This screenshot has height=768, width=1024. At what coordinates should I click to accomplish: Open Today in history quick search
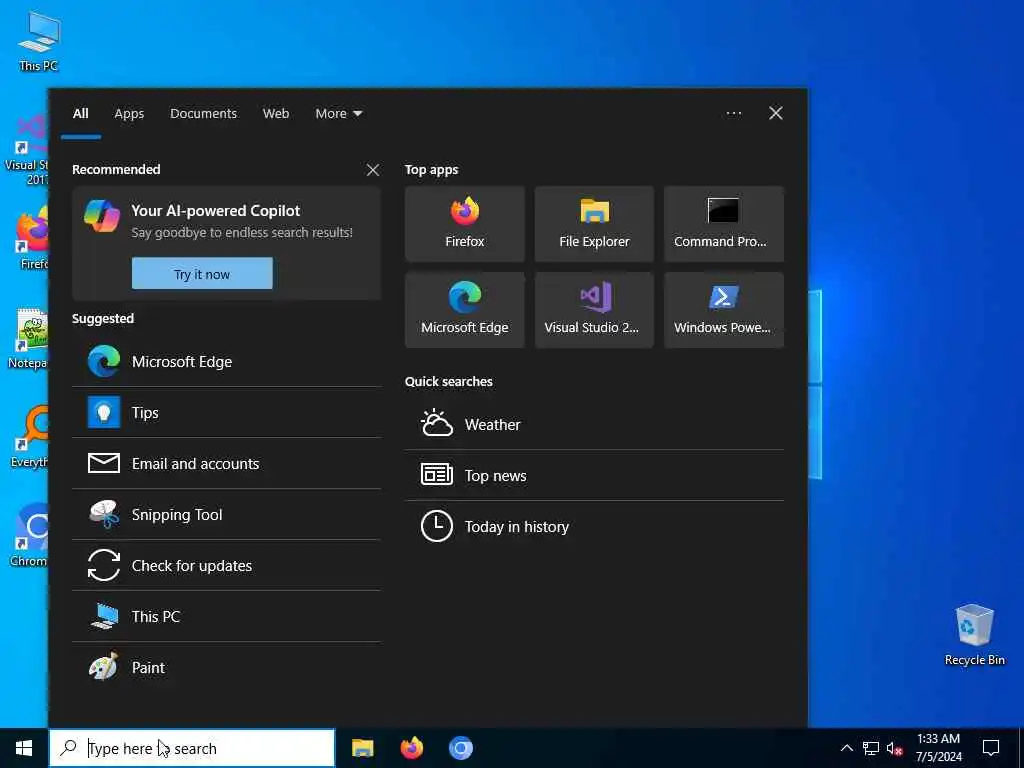pyautogui.click(x=594, y=526)
